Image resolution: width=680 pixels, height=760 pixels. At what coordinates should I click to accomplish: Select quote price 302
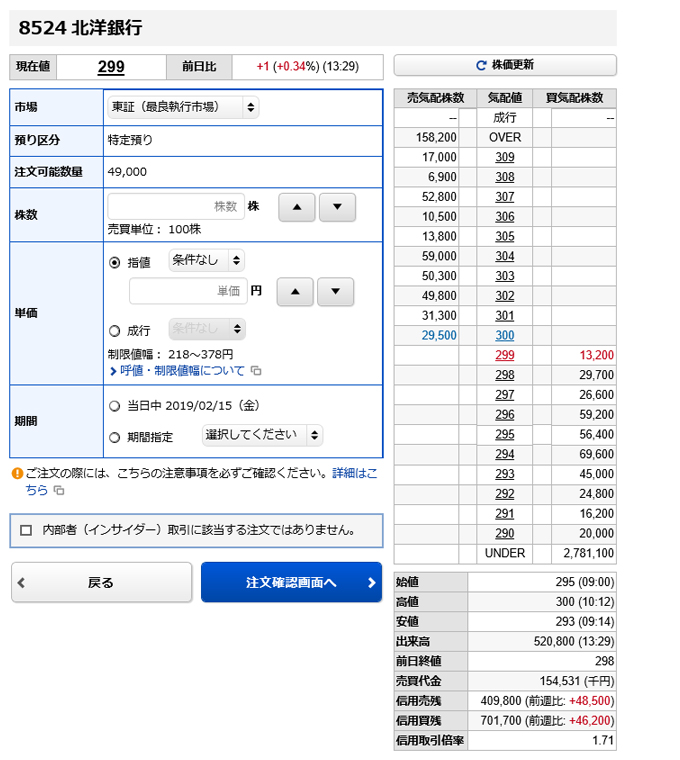505,296
